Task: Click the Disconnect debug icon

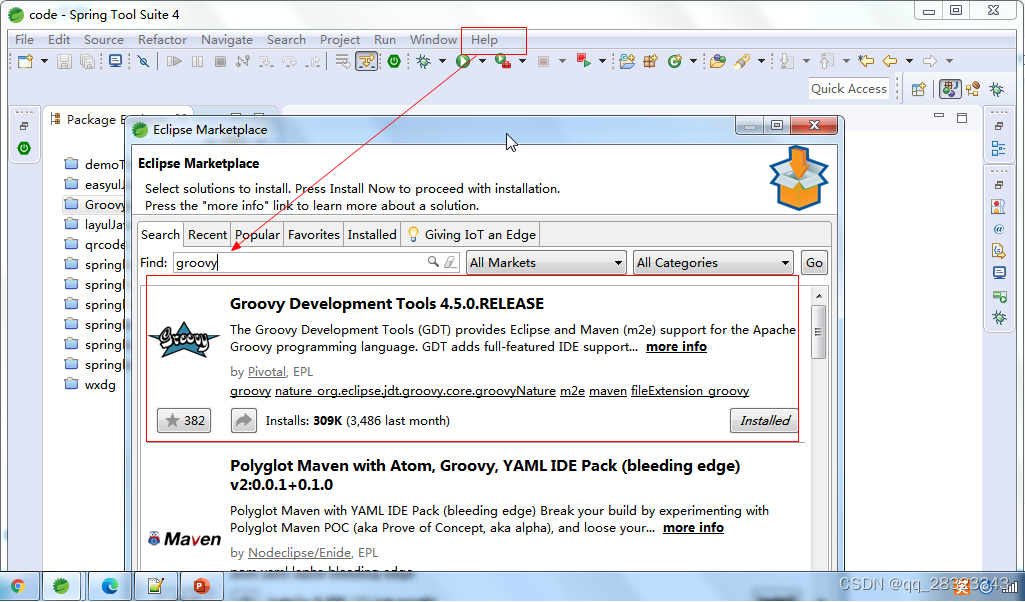Action: (243, 61)
